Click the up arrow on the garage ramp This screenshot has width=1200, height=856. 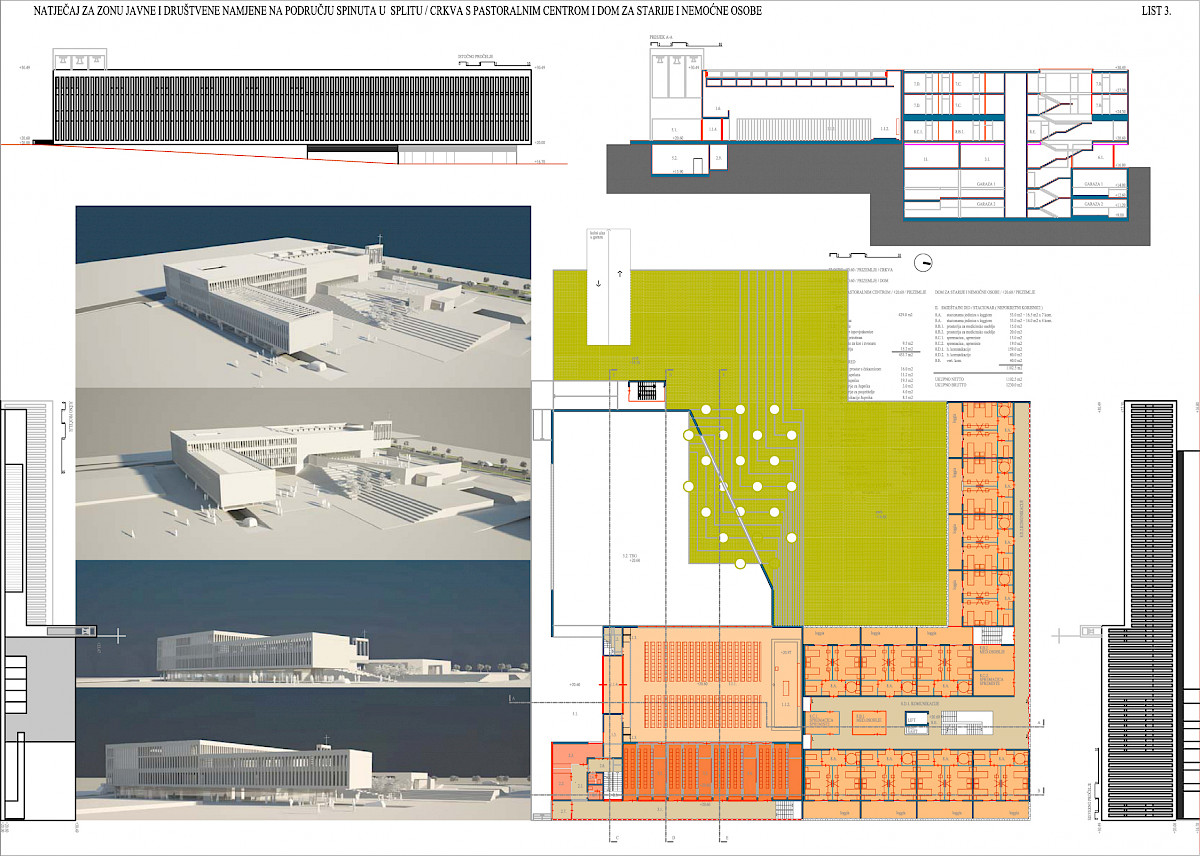[620, 272]
